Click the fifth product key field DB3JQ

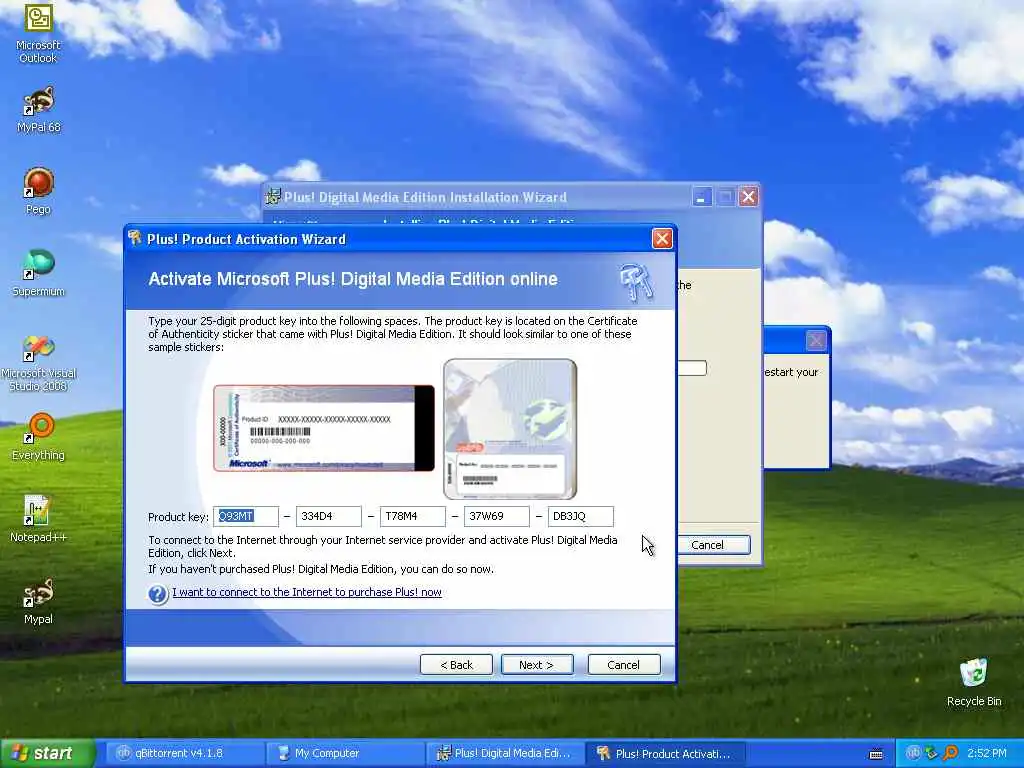(x=581, y=516)
